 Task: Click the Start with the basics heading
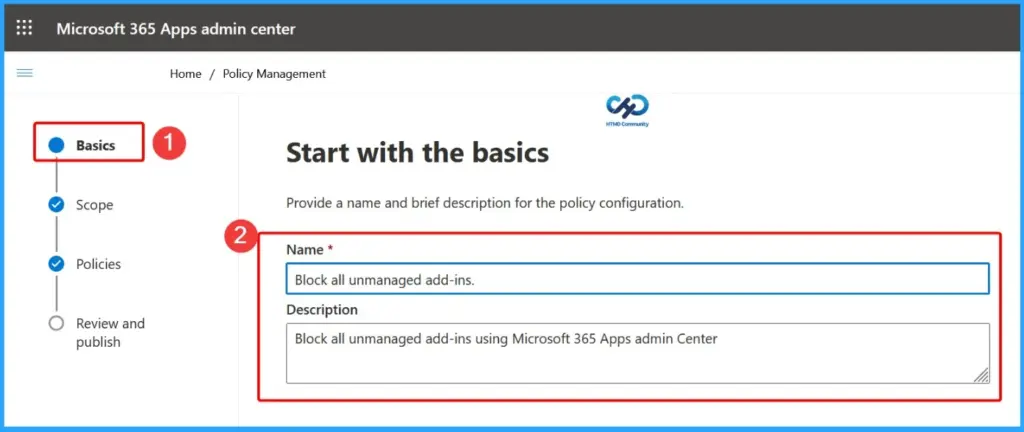click(x=417, y=153)
